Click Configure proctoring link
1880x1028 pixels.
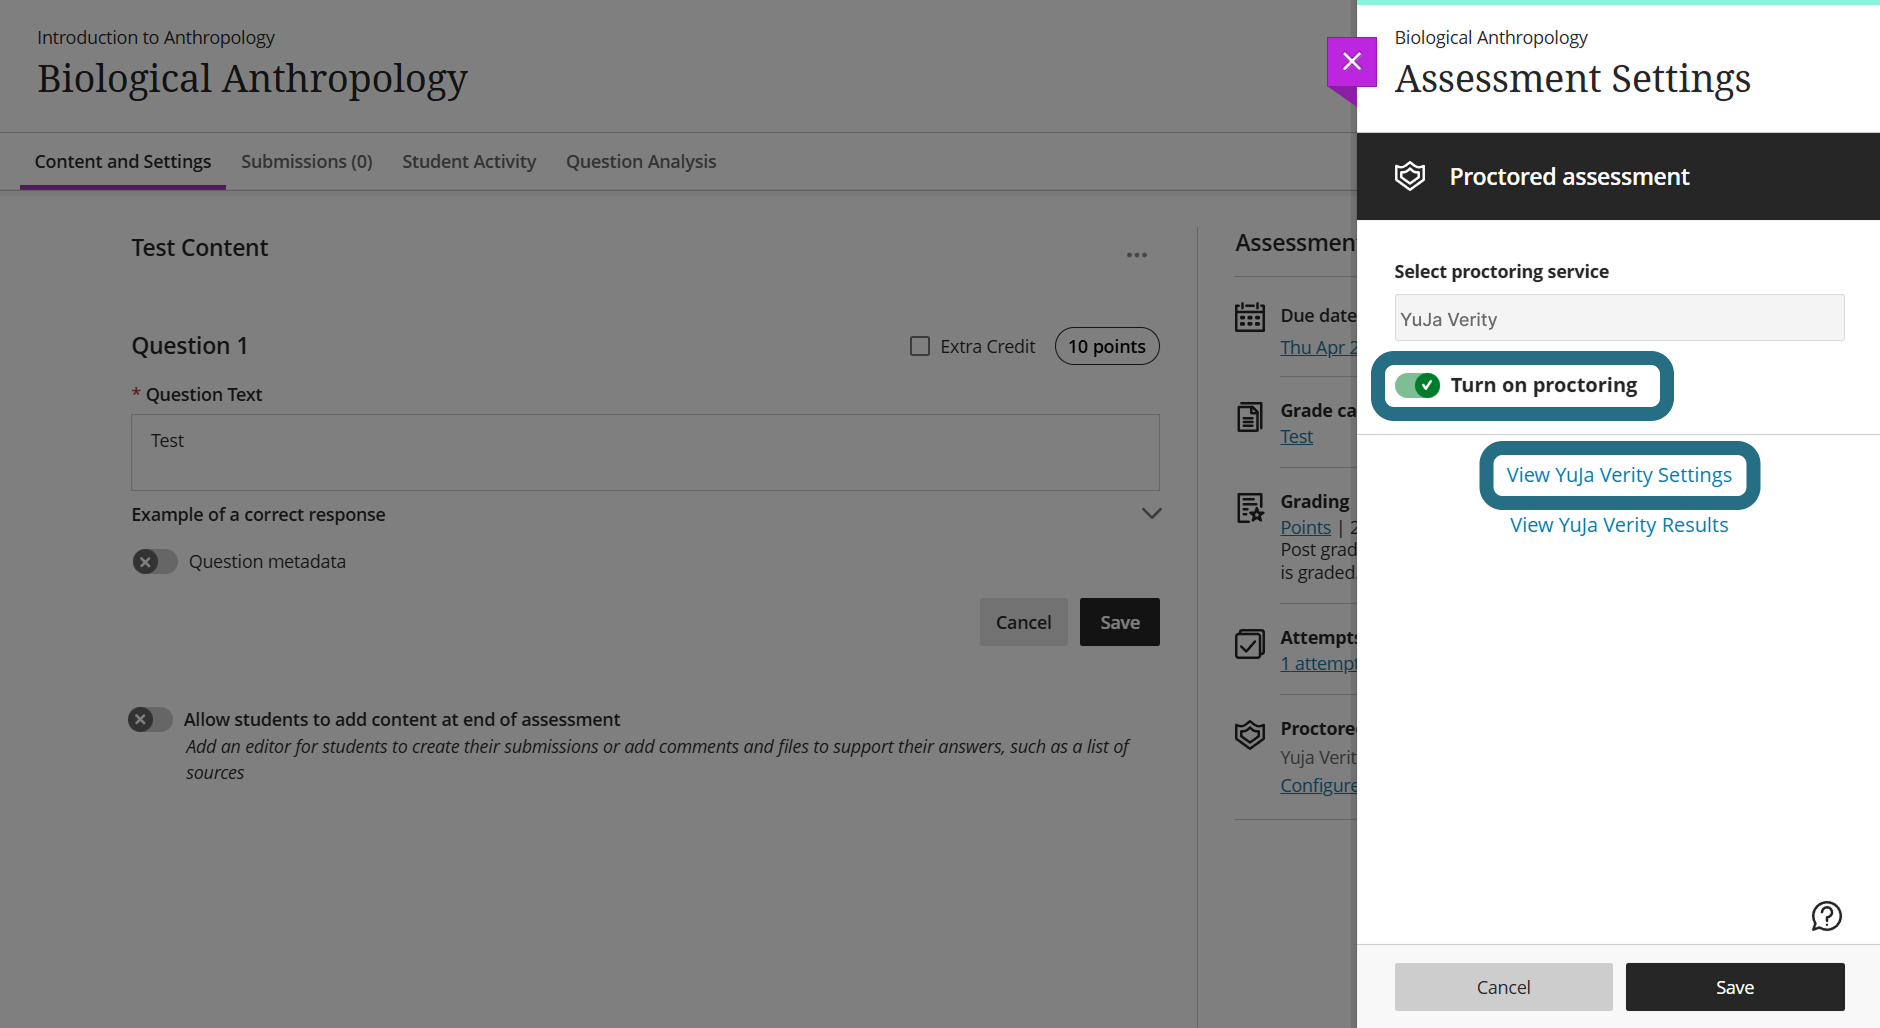1318,785
